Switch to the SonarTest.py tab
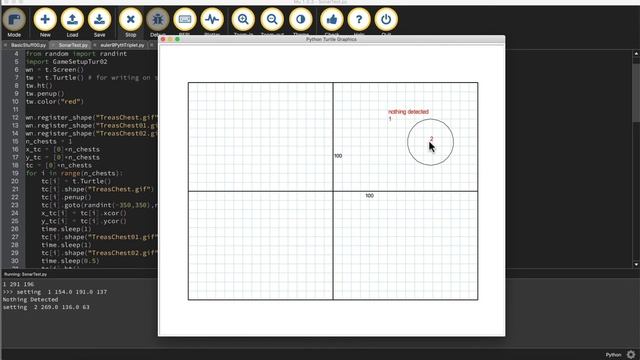This screenshot has width=640, height=360. (x=73, y=45)
